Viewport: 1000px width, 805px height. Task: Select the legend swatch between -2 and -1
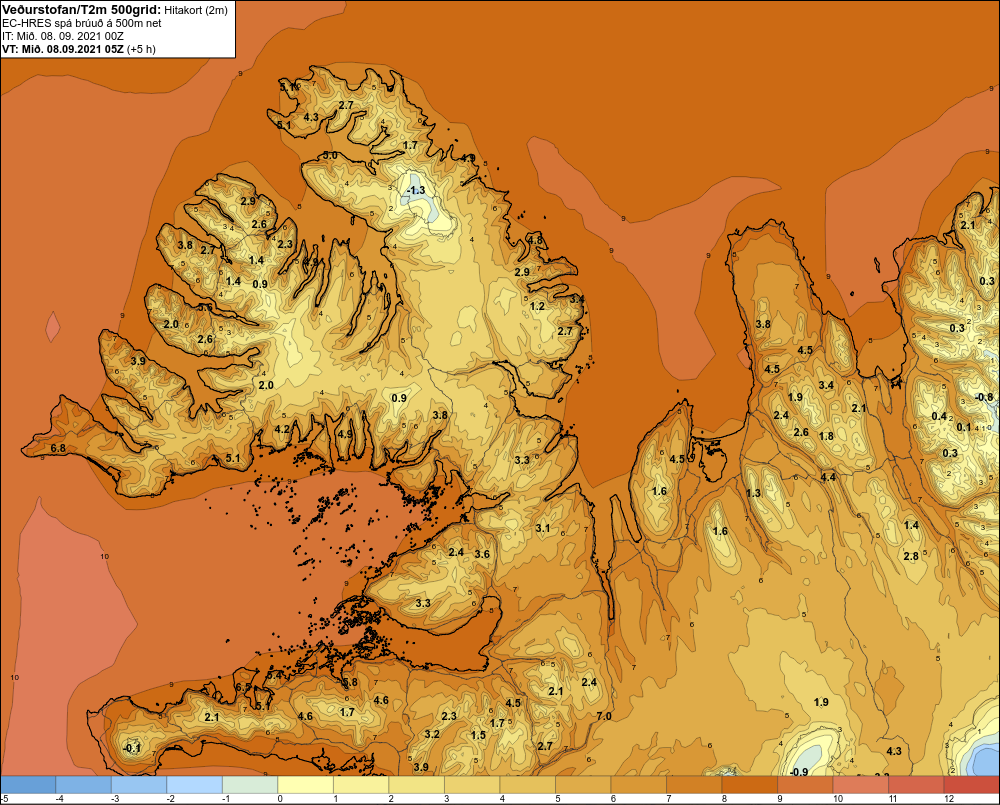tap(195, 785)
